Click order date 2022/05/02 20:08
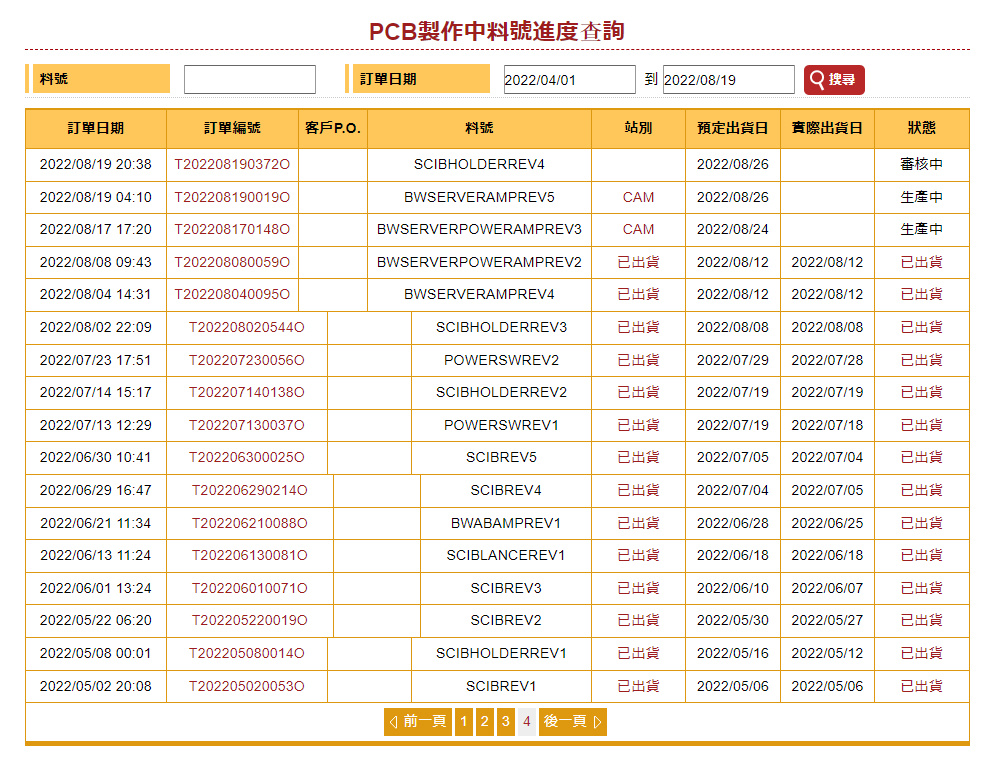This screenshot has width=989, height=761. tap(96, 686)
